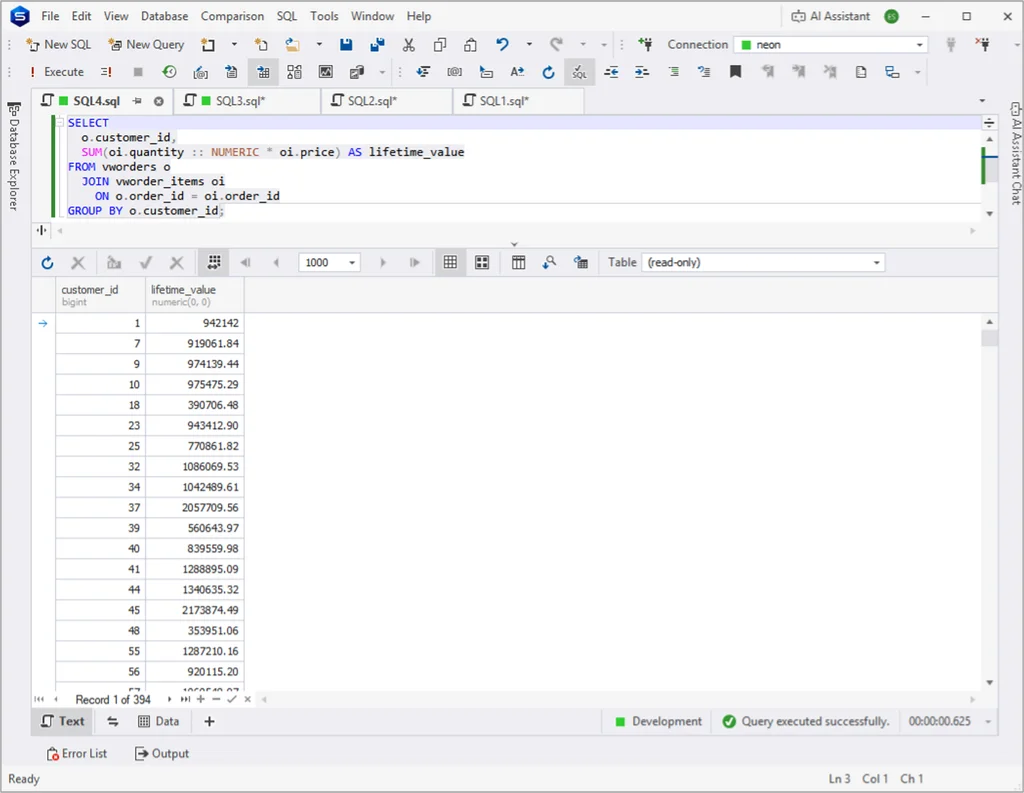Open the execution time dropdown in status bar

click(x=987, y=722)
